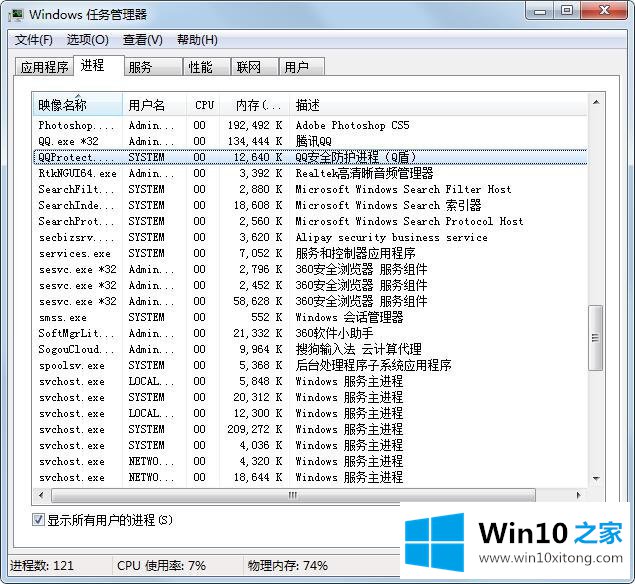Viewport: 635px width, 584px height.
Task: Click the 360软件小助手 description
Action: 334,333
